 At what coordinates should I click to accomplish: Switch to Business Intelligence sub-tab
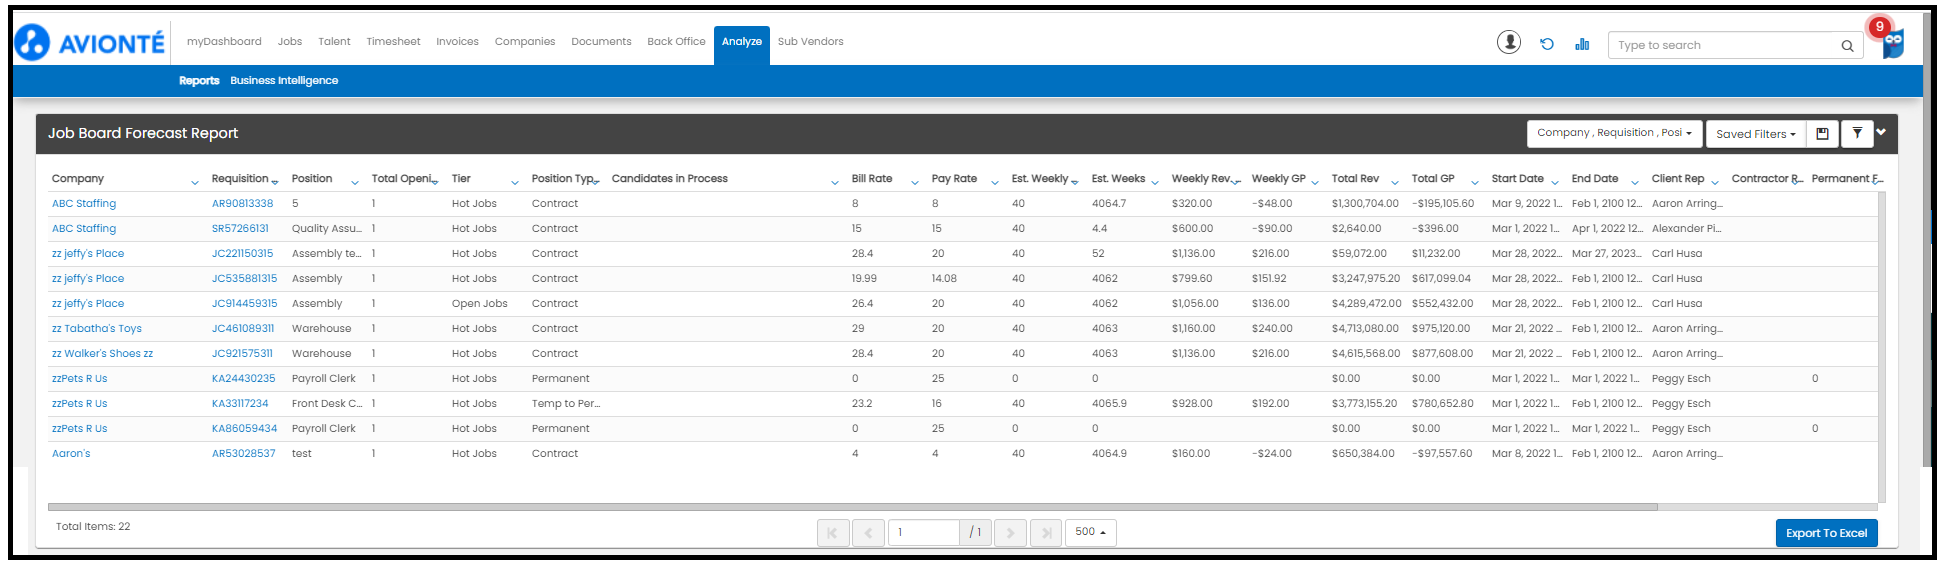click(x=284, y=81)
